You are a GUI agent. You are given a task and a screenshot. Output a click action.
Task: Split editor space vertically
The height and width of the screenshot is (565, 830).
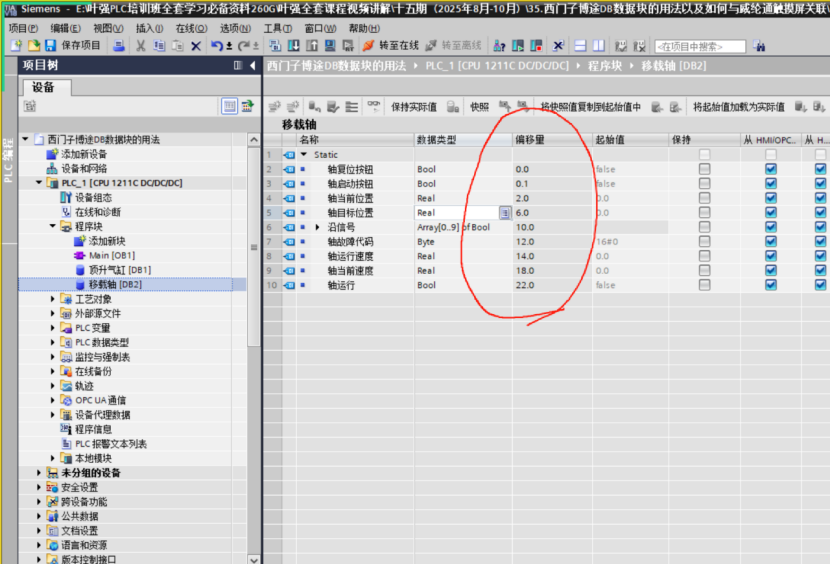(599, 46)
